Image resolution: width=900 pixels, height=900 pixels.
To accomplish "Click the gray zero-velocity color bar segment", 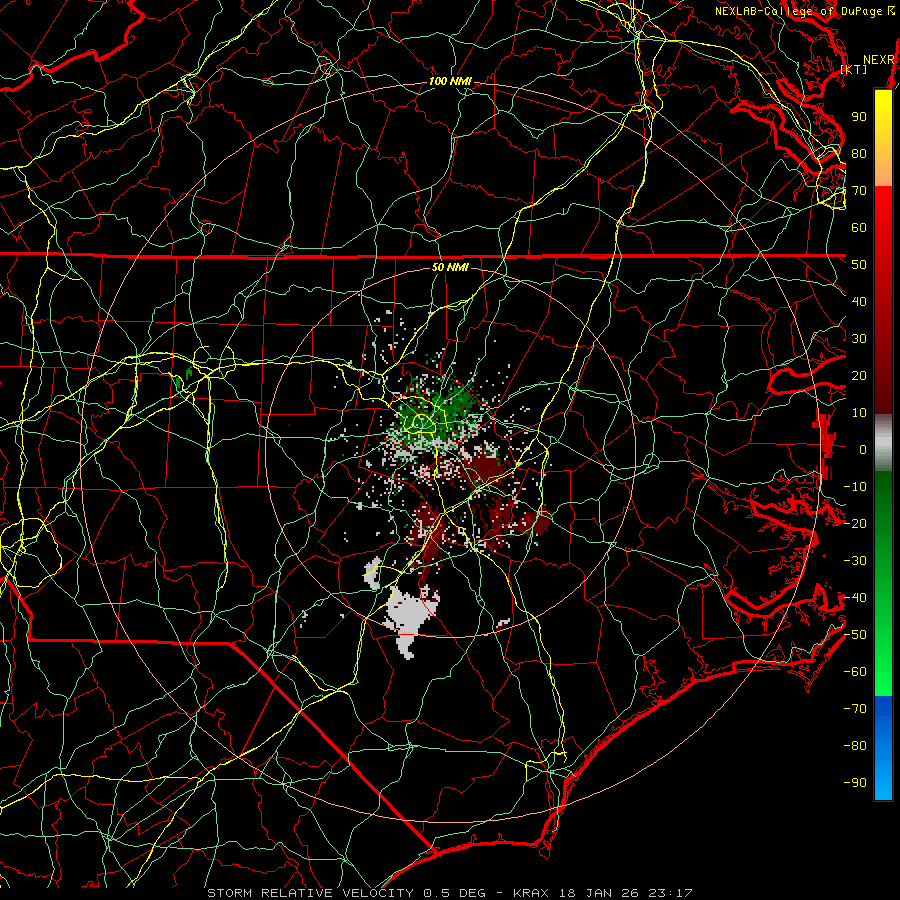I will tap(883, 443).
